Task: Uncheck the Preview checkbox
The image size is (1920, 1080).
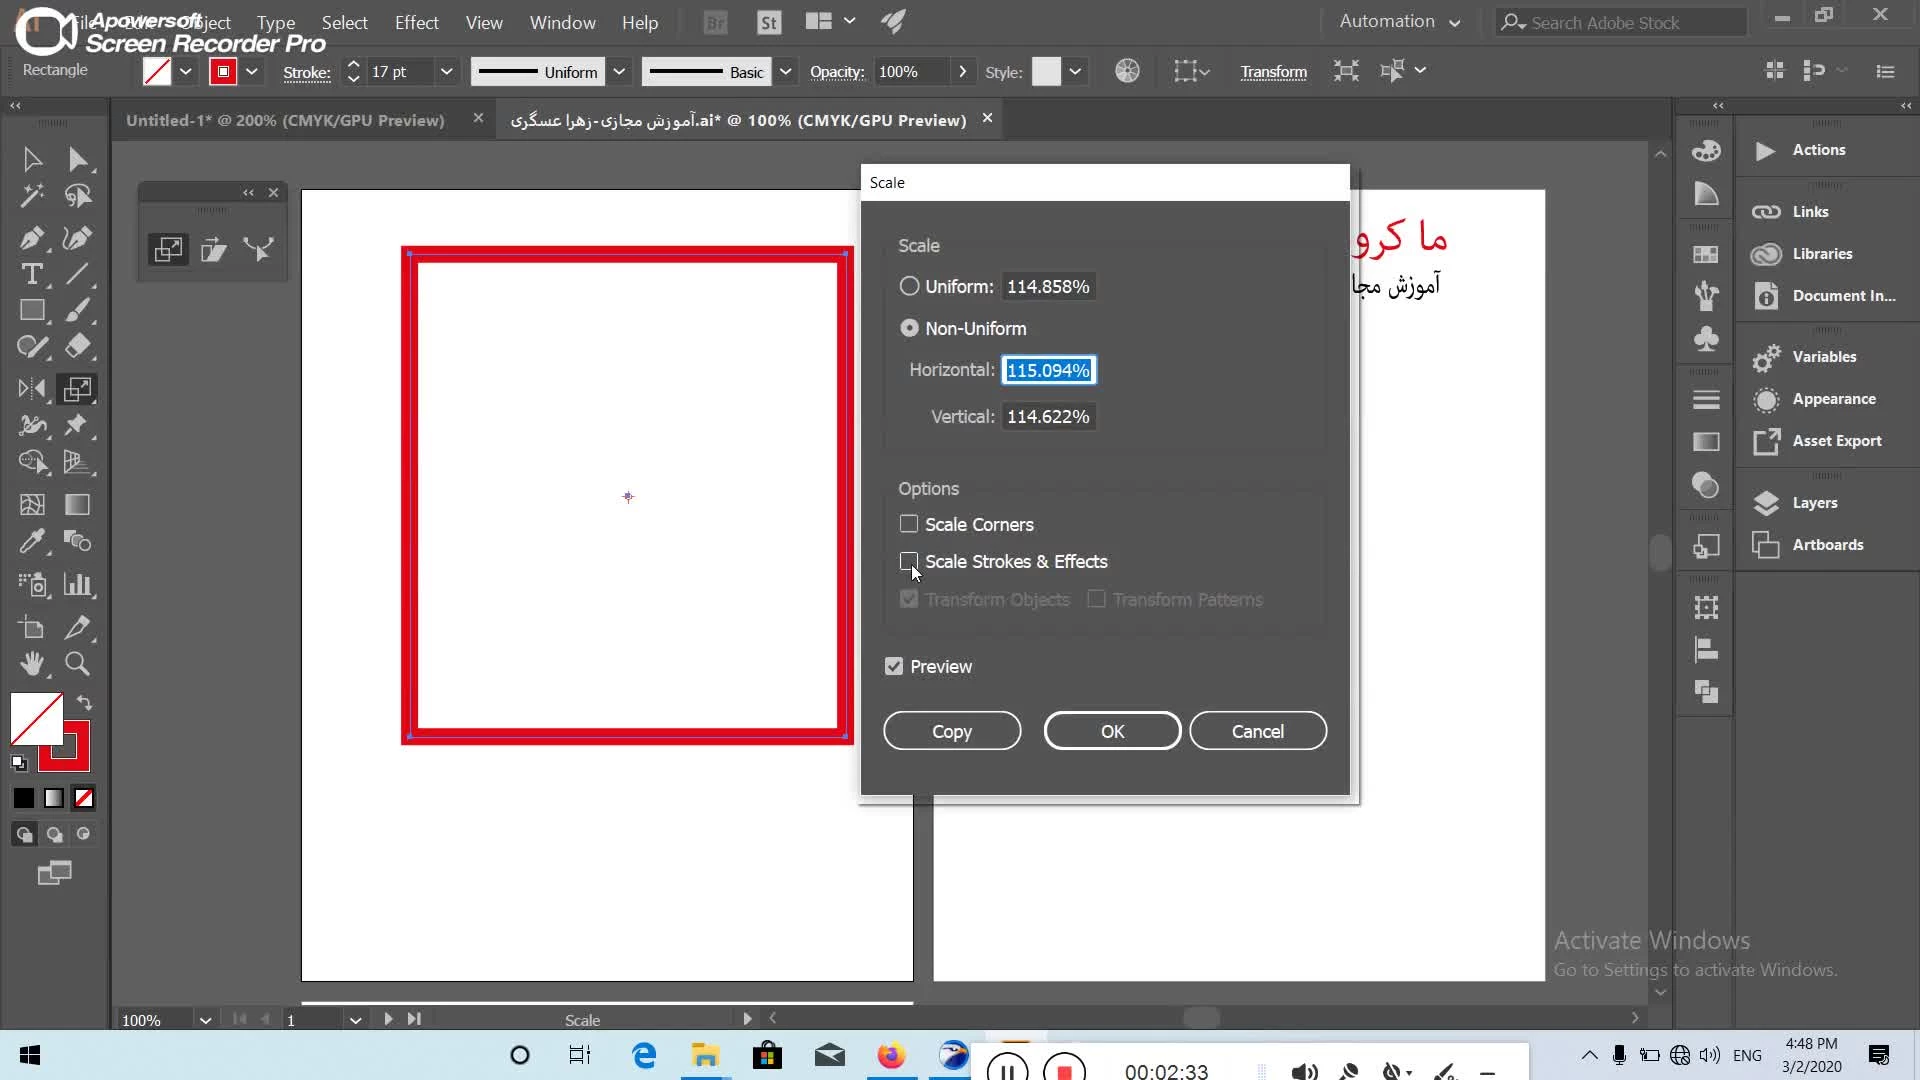Action: click(x=894, y=667)
